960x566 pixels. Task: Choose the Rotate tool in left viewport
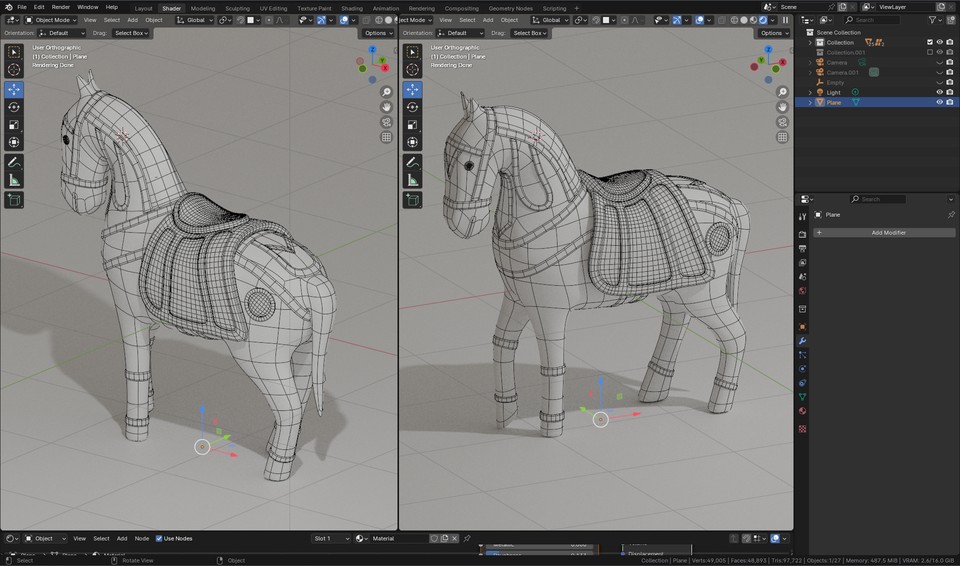click(14, 107)
